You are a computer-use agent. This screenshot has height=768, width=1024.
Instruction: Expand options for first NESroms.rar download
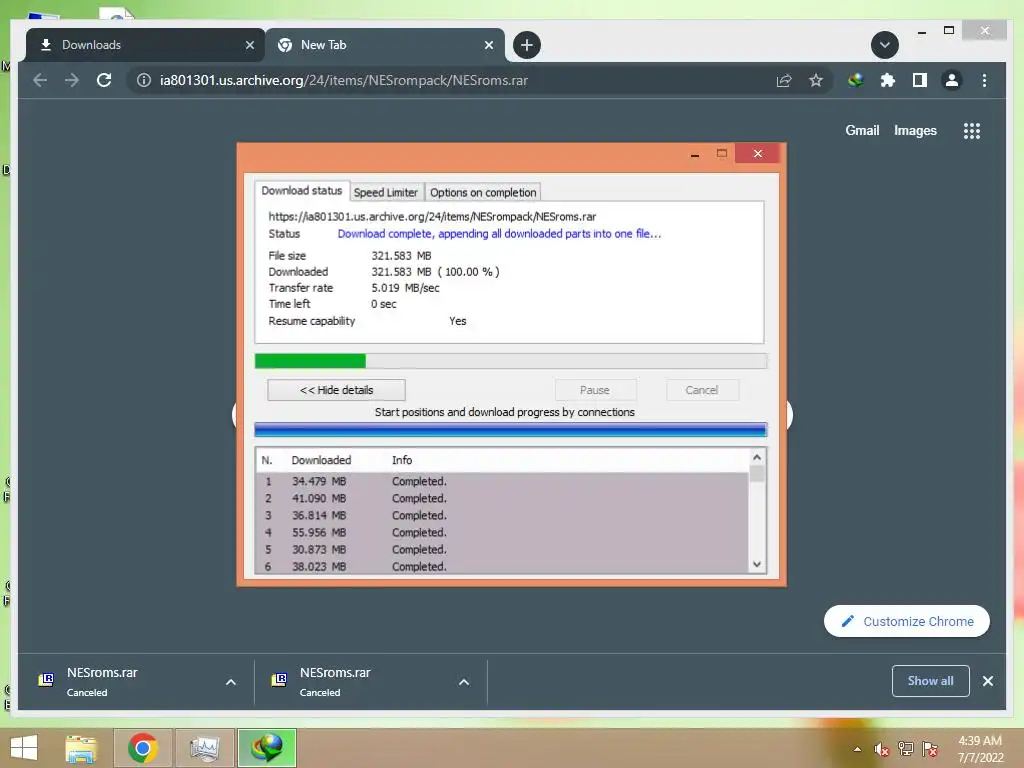pos(231,682)
